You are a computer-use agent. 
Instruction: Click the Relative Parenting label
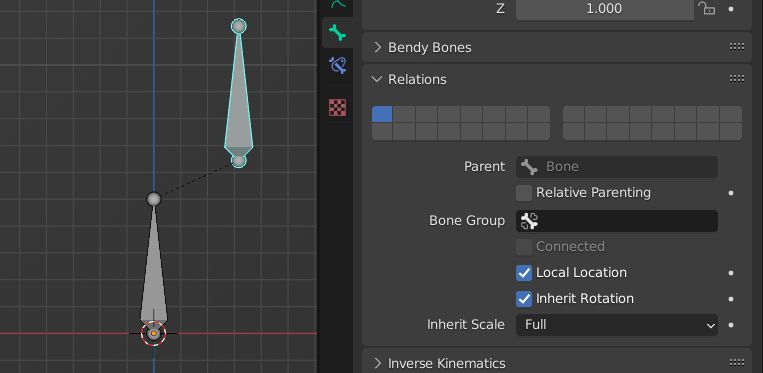593,193
